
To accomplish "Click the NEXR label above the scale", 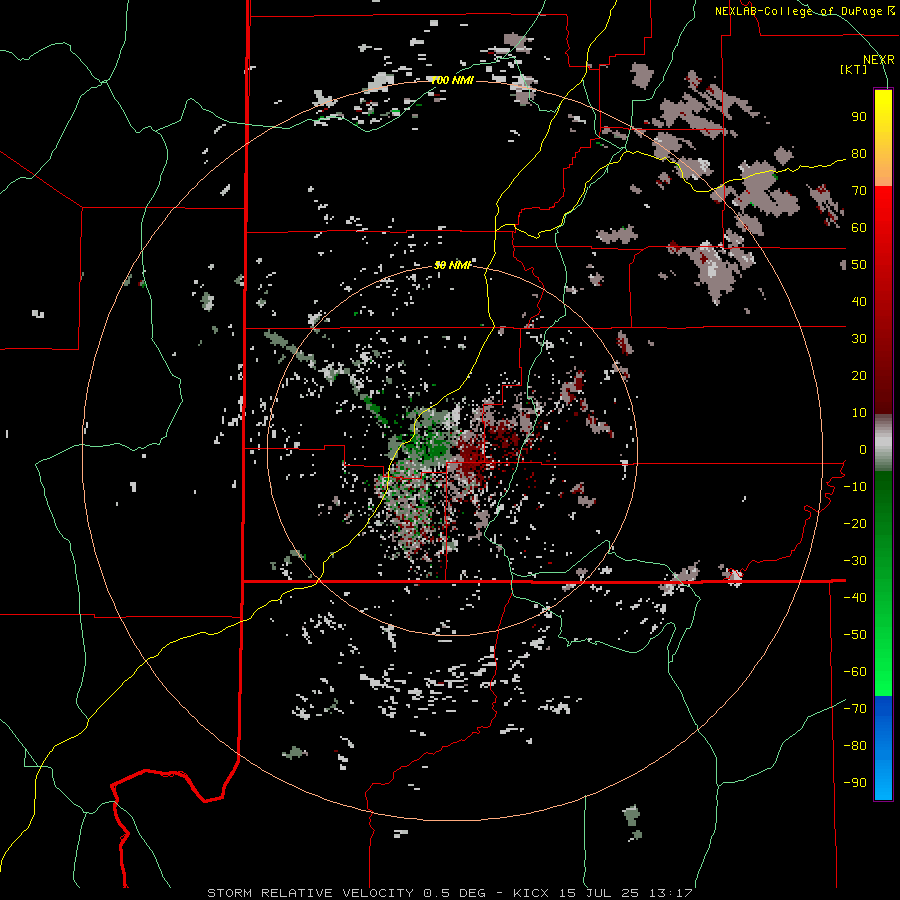I will pyautogui.click(x=878, y=60).
